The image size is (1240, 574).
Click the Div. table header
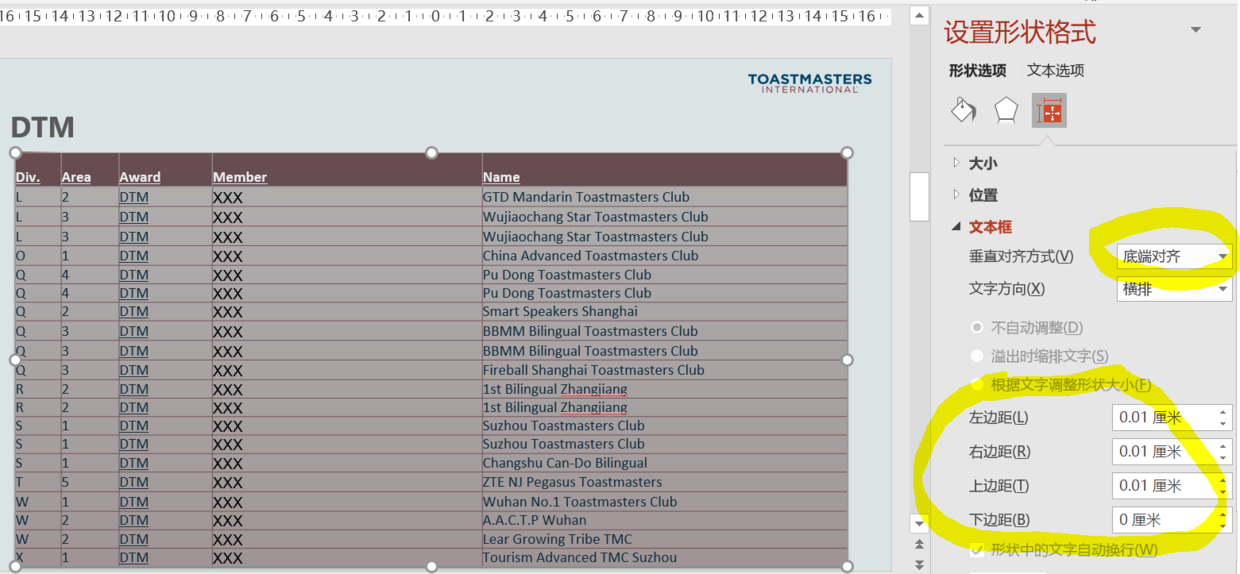(28, 177)
